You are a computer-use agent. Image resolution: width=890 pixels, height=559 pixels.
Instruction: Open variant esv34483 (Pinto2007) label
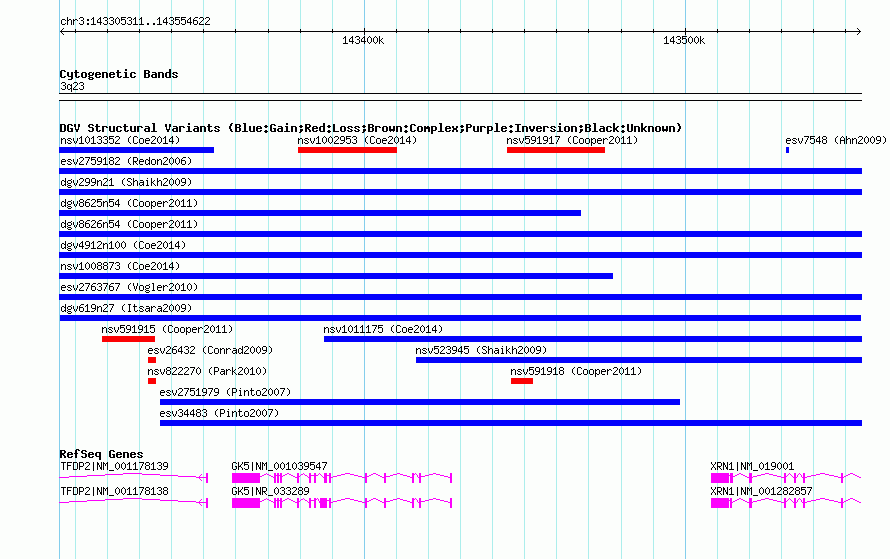coord(219,413)
